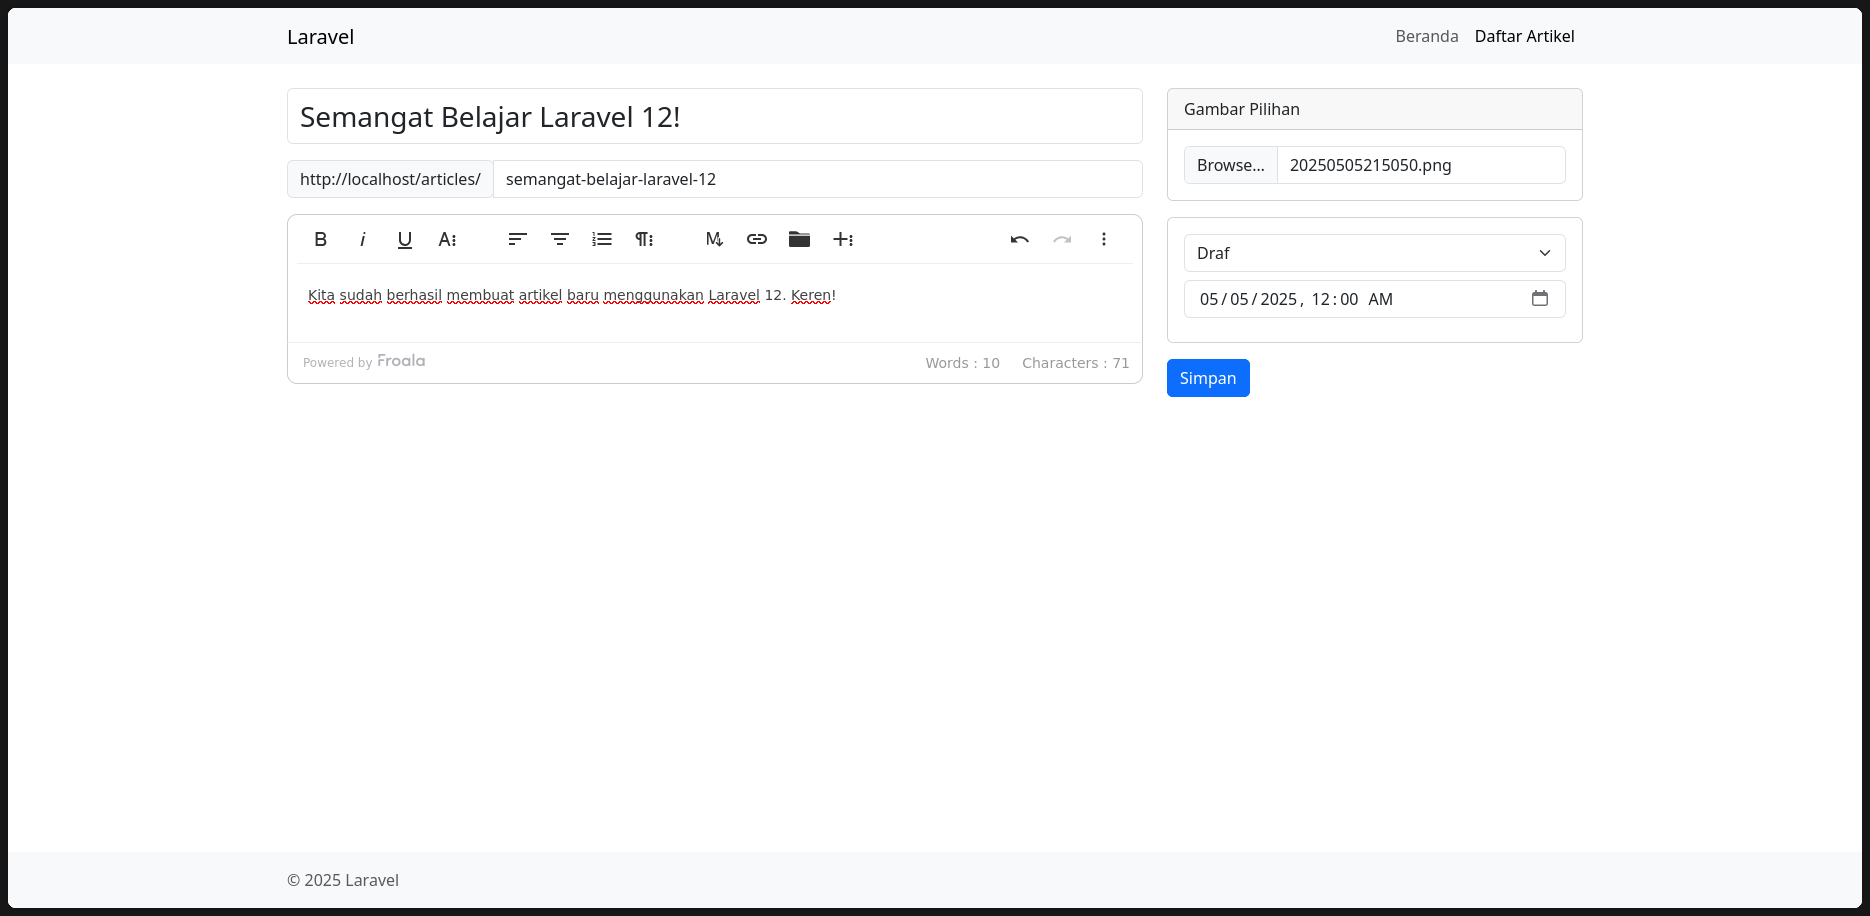Click the © 2025 Laravel footer text

[x=343, y=880]
